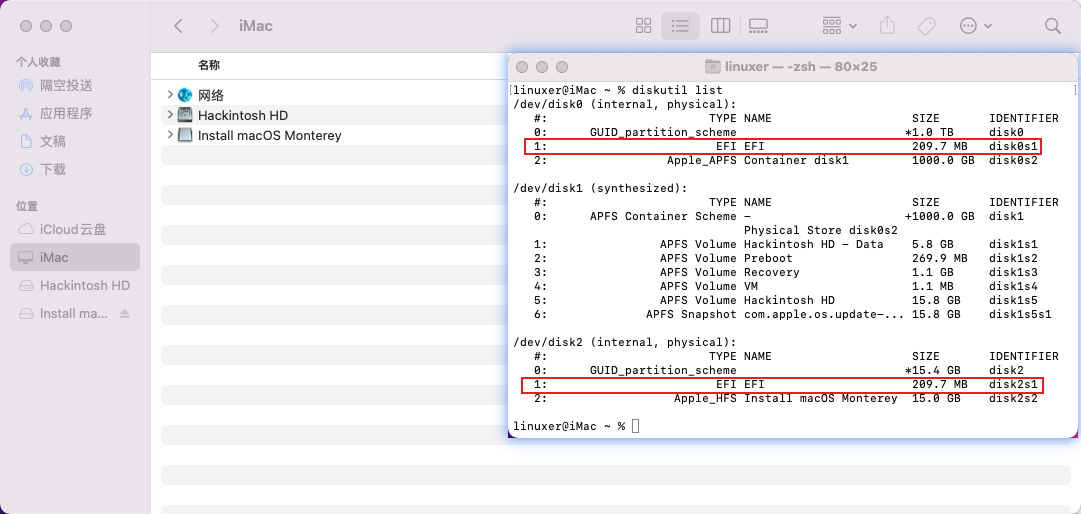Switch Finder to gallery view

tap(758, 26)
